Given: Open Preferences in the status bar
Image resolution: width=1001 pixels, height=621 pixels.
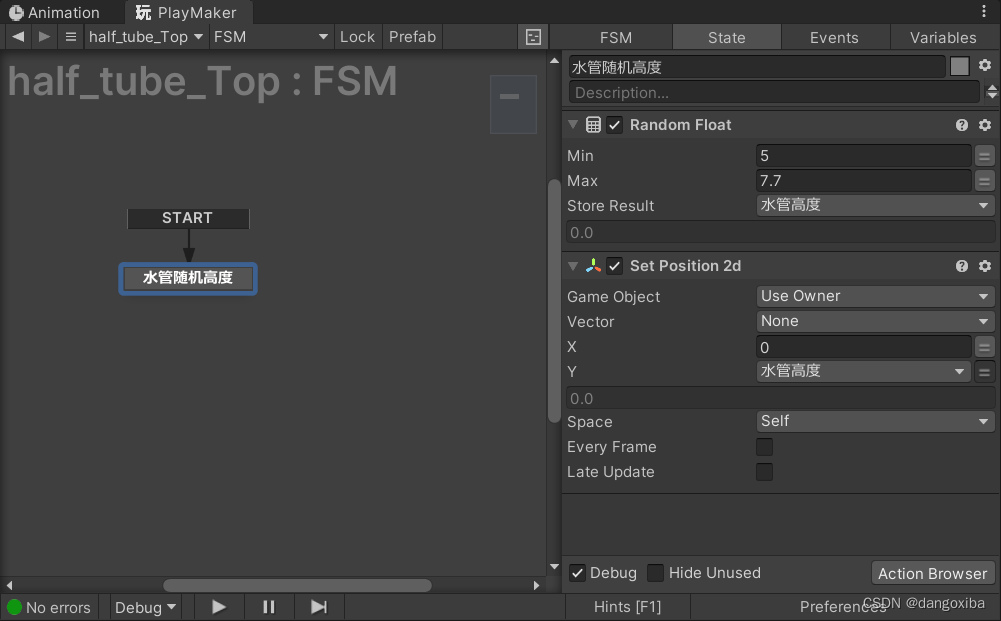Looking at the screenshot, I should coord(843,607).
